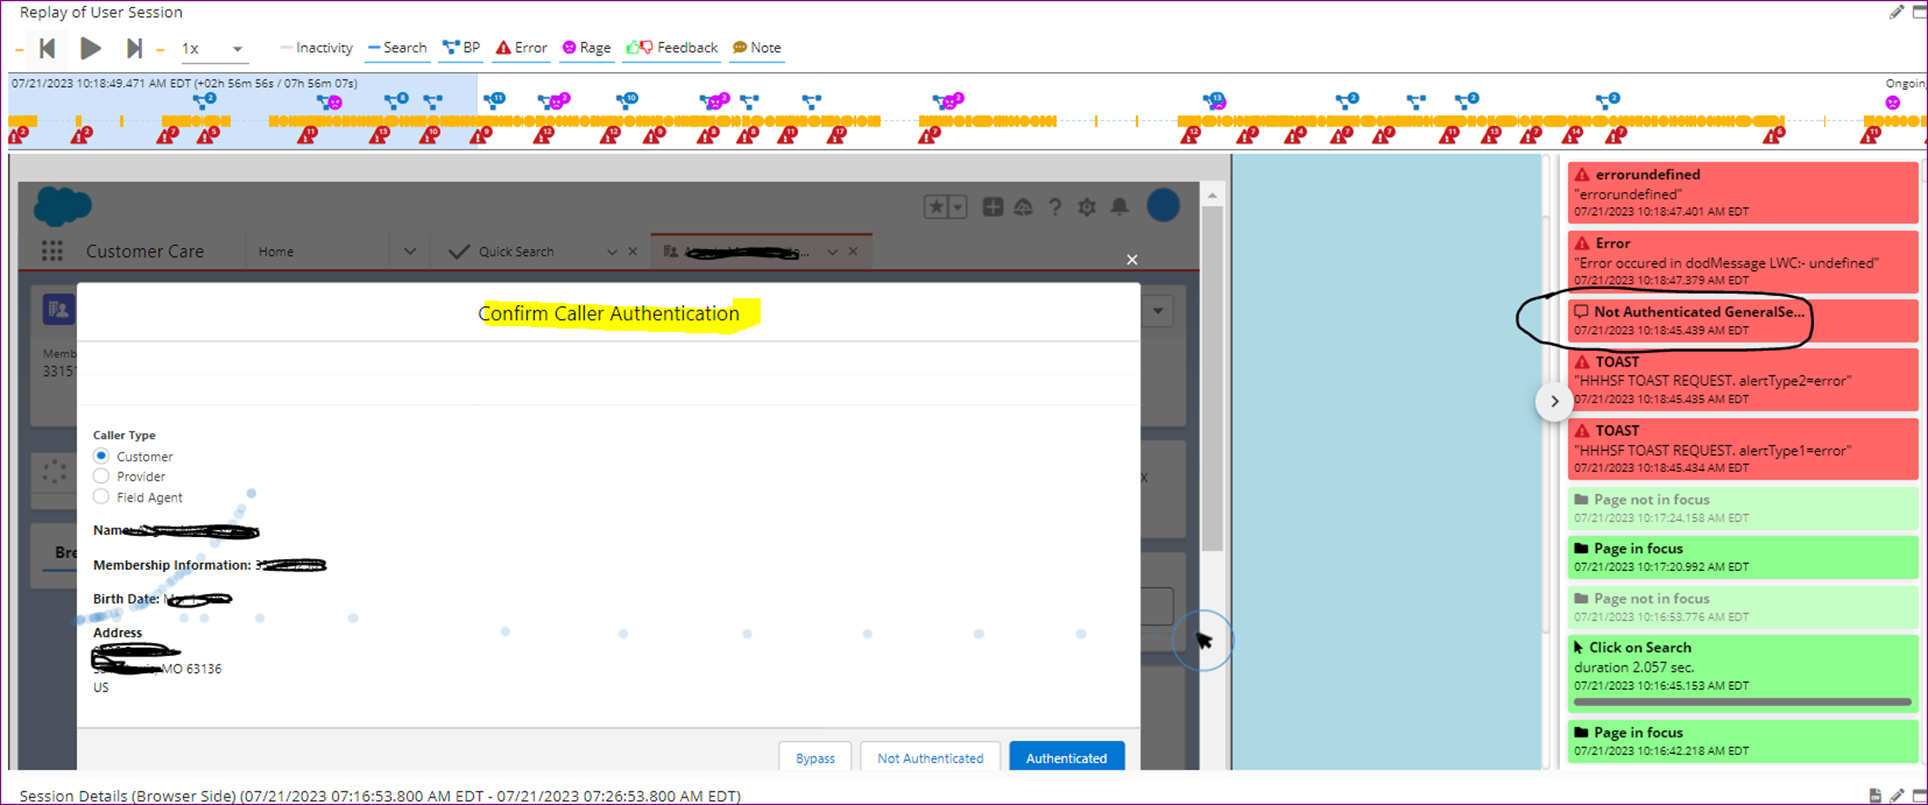Toggle the Rage filter in legend
1928x805 pixels.
click(586, 48)
